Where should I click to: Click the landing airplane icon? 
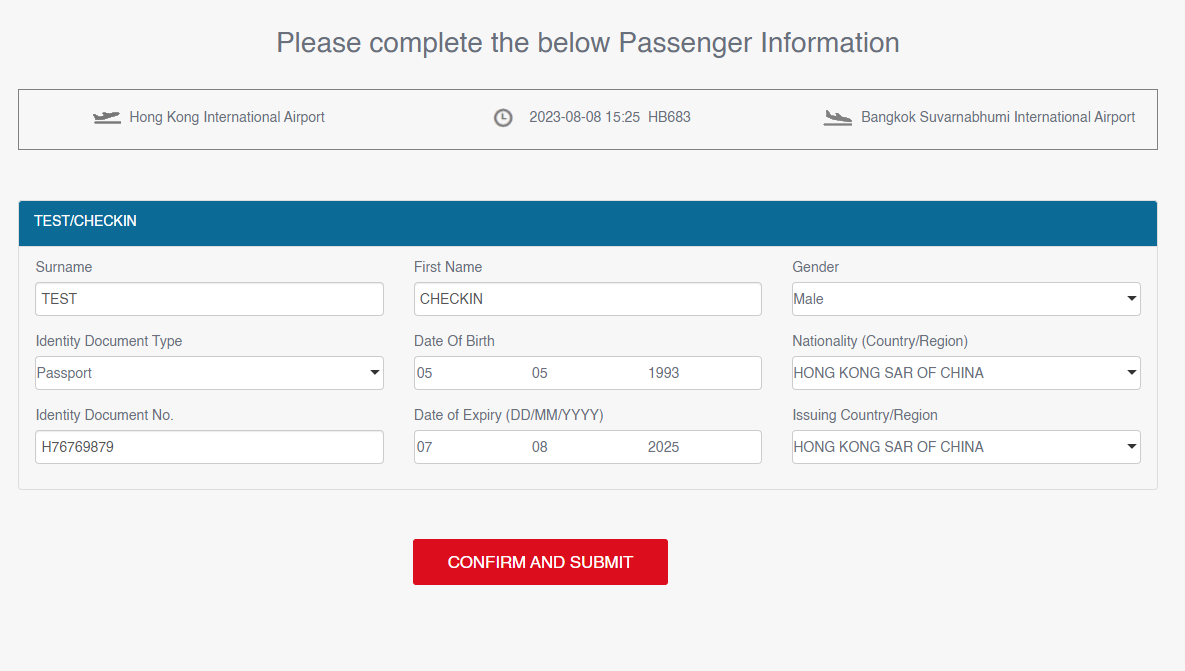(837, 118)
